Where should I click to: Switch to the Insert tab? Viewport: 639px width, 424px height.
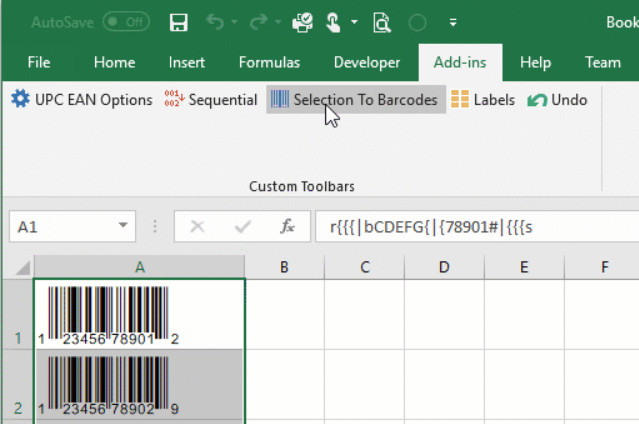tap(187, 62)
